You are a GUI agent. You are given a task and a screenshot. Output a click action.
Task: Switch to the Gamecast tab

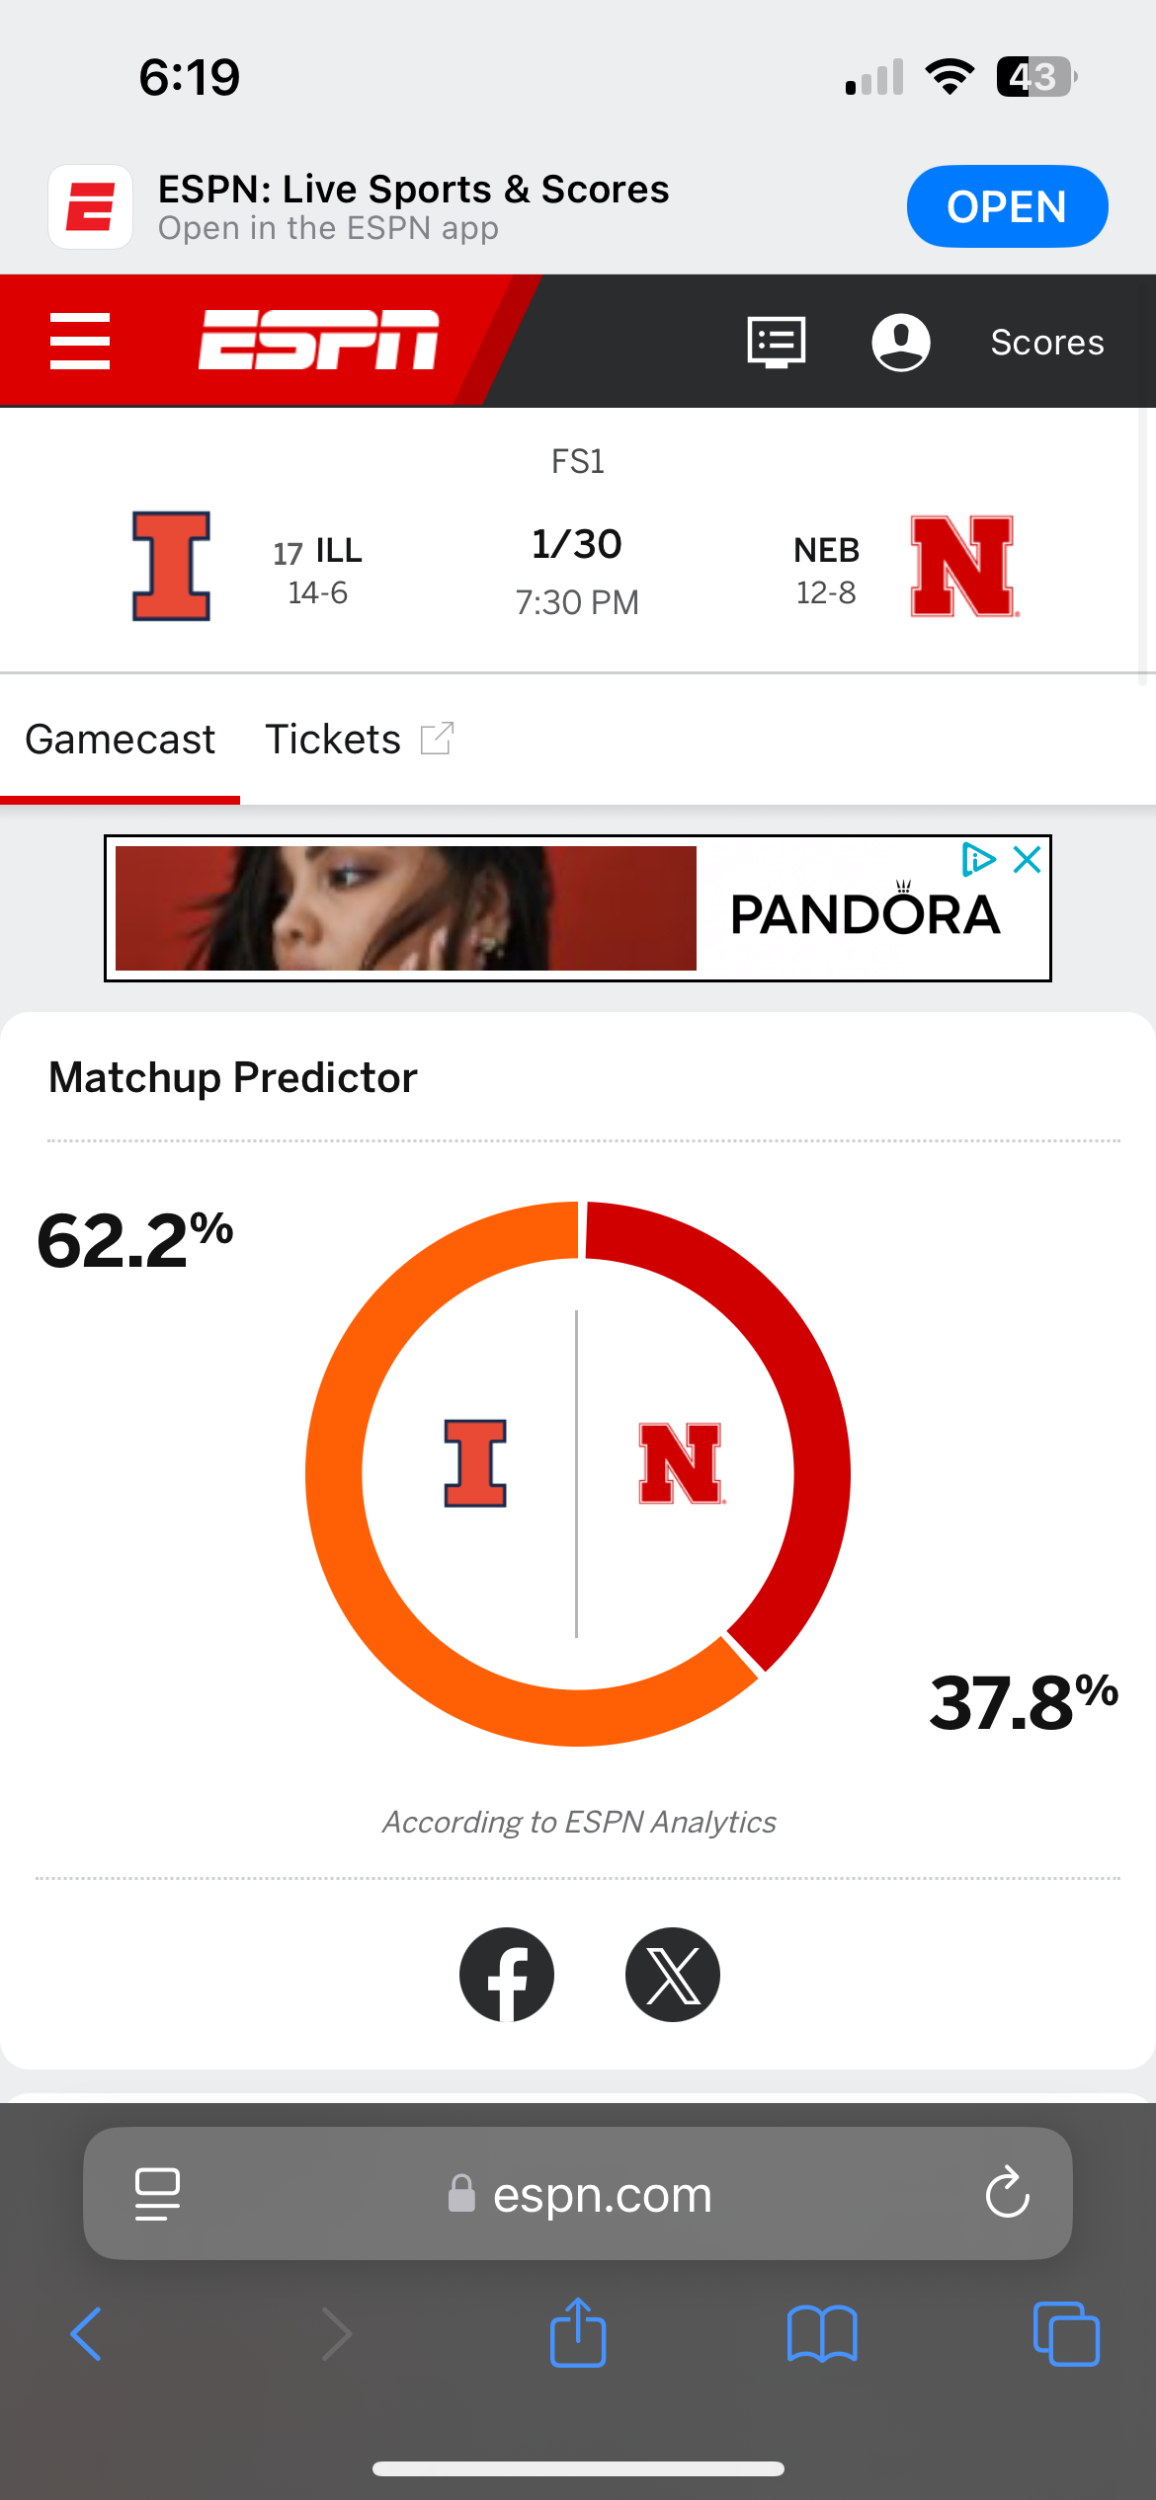pos(120,740)
